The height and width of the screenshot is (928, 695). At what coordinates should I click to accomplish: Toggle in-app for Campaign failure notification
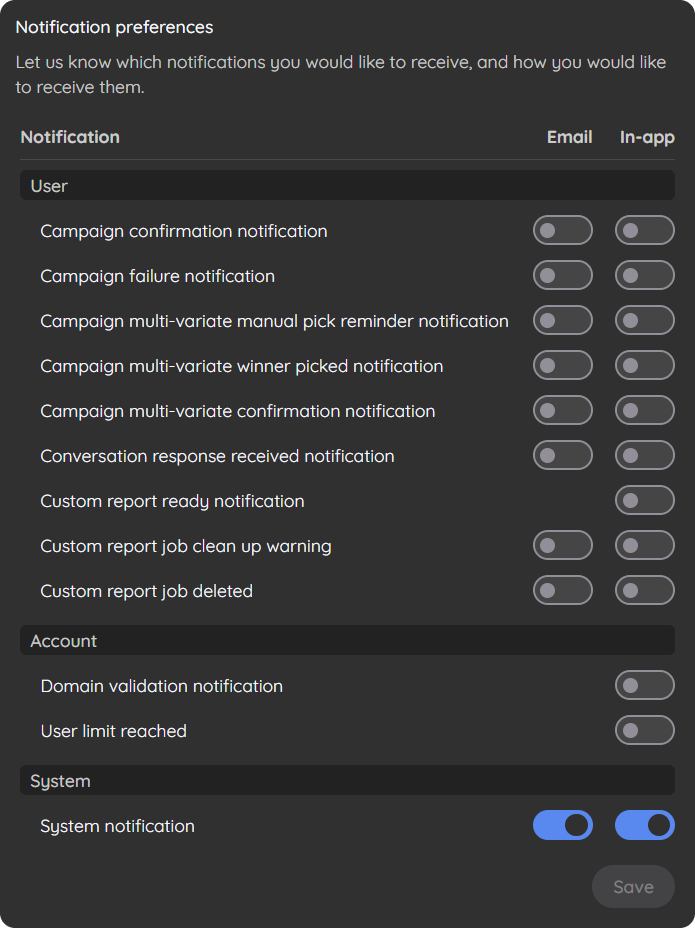pyautogui.click(x=645, y=275)
